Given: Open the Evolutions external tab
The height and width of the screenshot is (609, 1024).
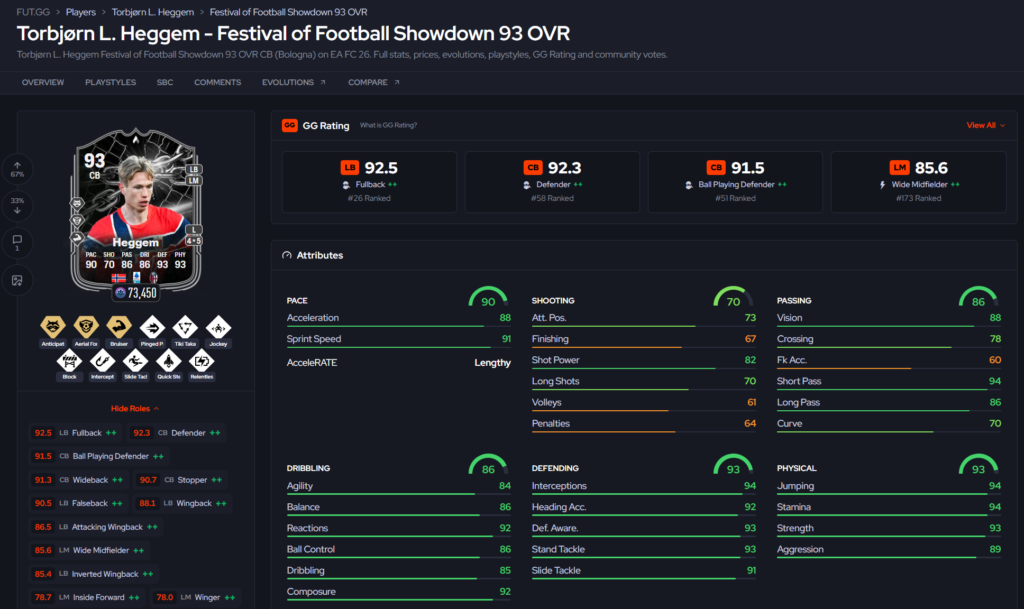Looking at the screenshot, I should coord(293,82).
